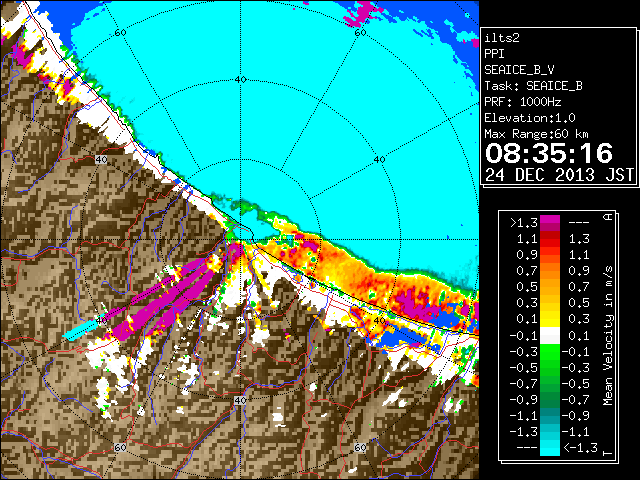Screen dimensions: 640x480
Task: Click the '<-1.3' legend label
Action: (580, 448)
